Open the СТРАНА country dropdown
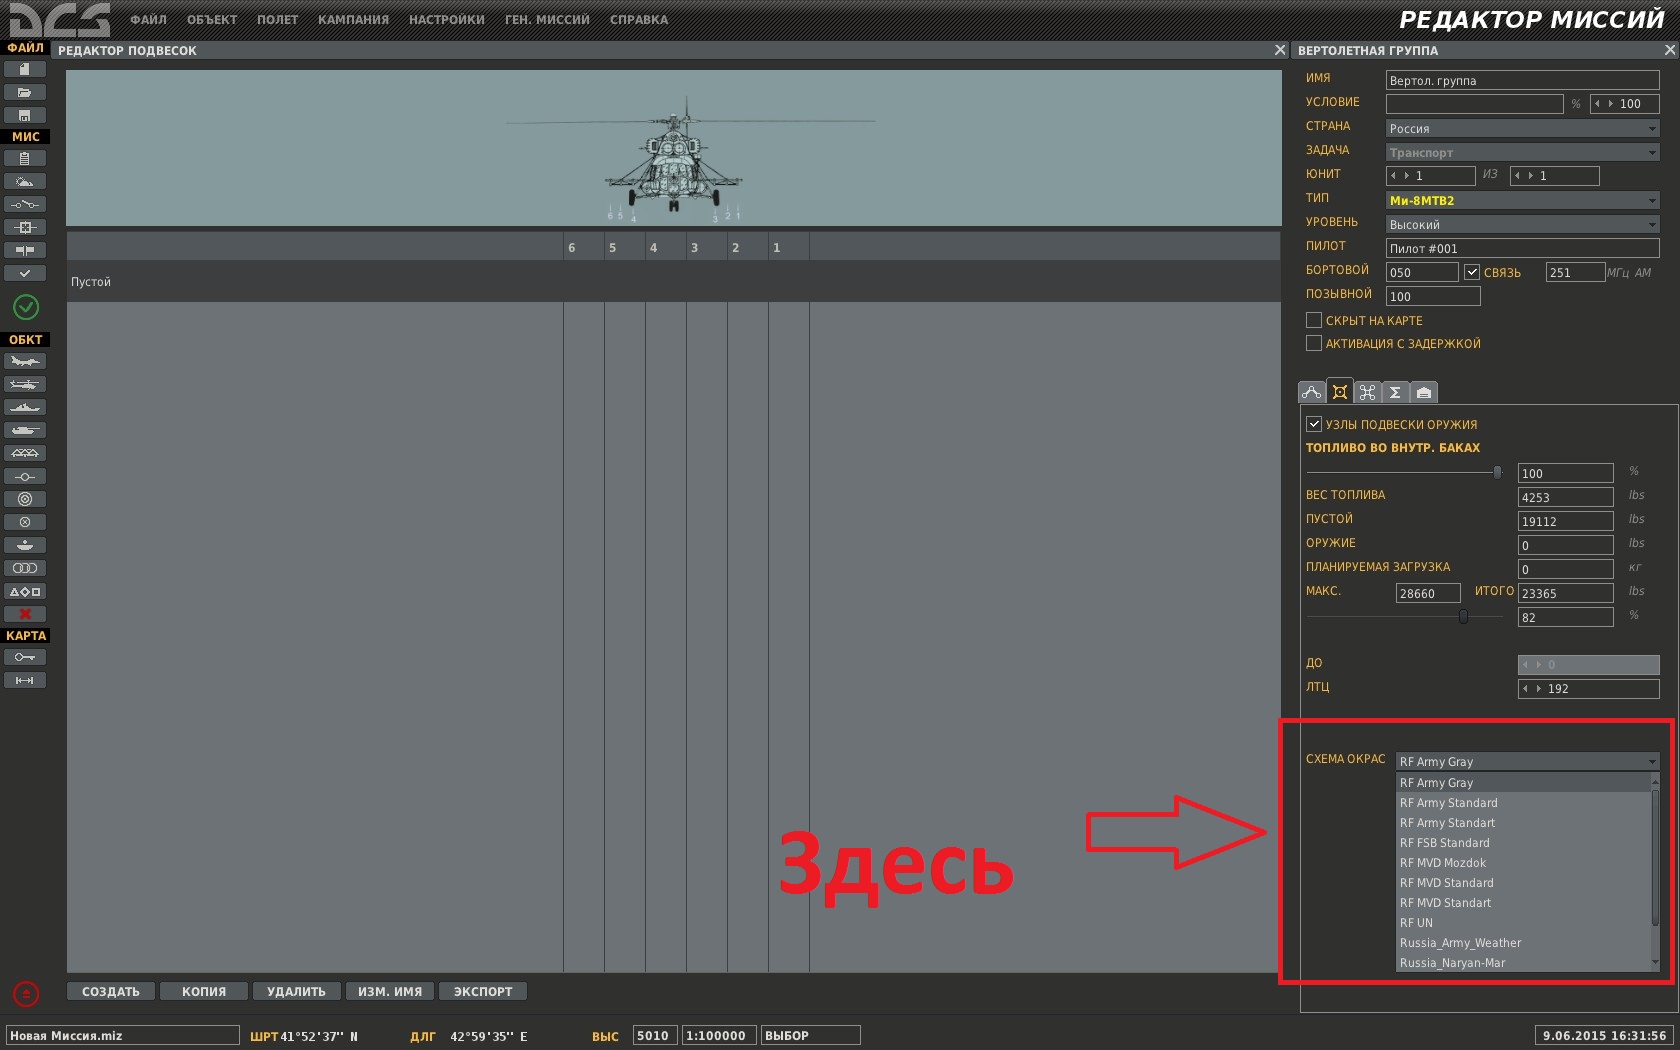Viewport: 1680px width, 1050px height. point(1522,128)
